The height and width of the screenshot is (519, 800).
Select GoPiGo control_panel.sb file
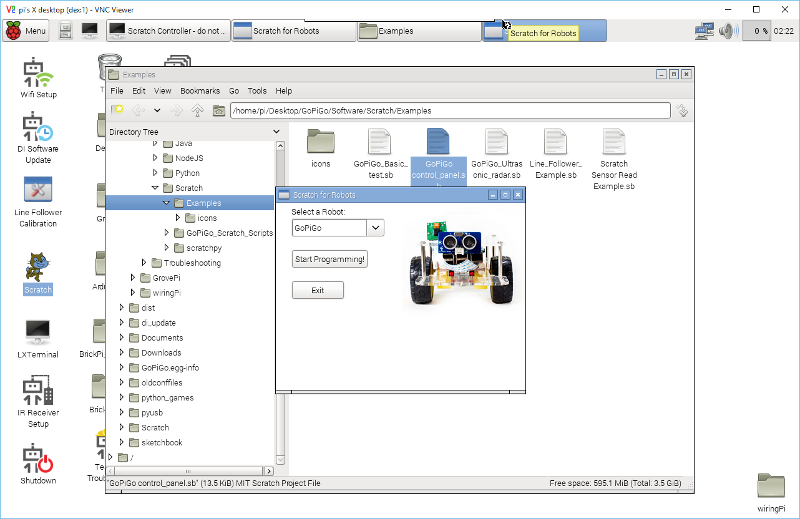click(x=439, y=157)
